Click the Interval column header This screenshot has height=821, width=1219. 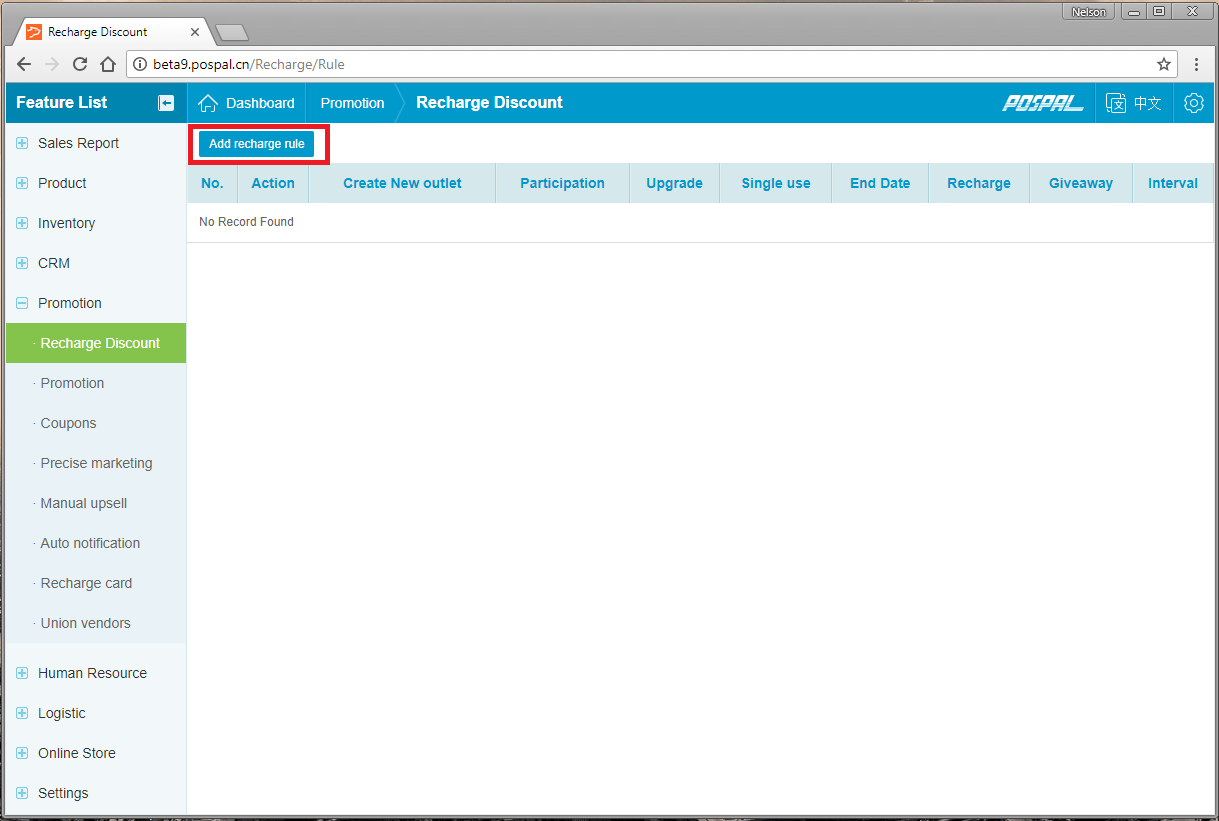1173,183
